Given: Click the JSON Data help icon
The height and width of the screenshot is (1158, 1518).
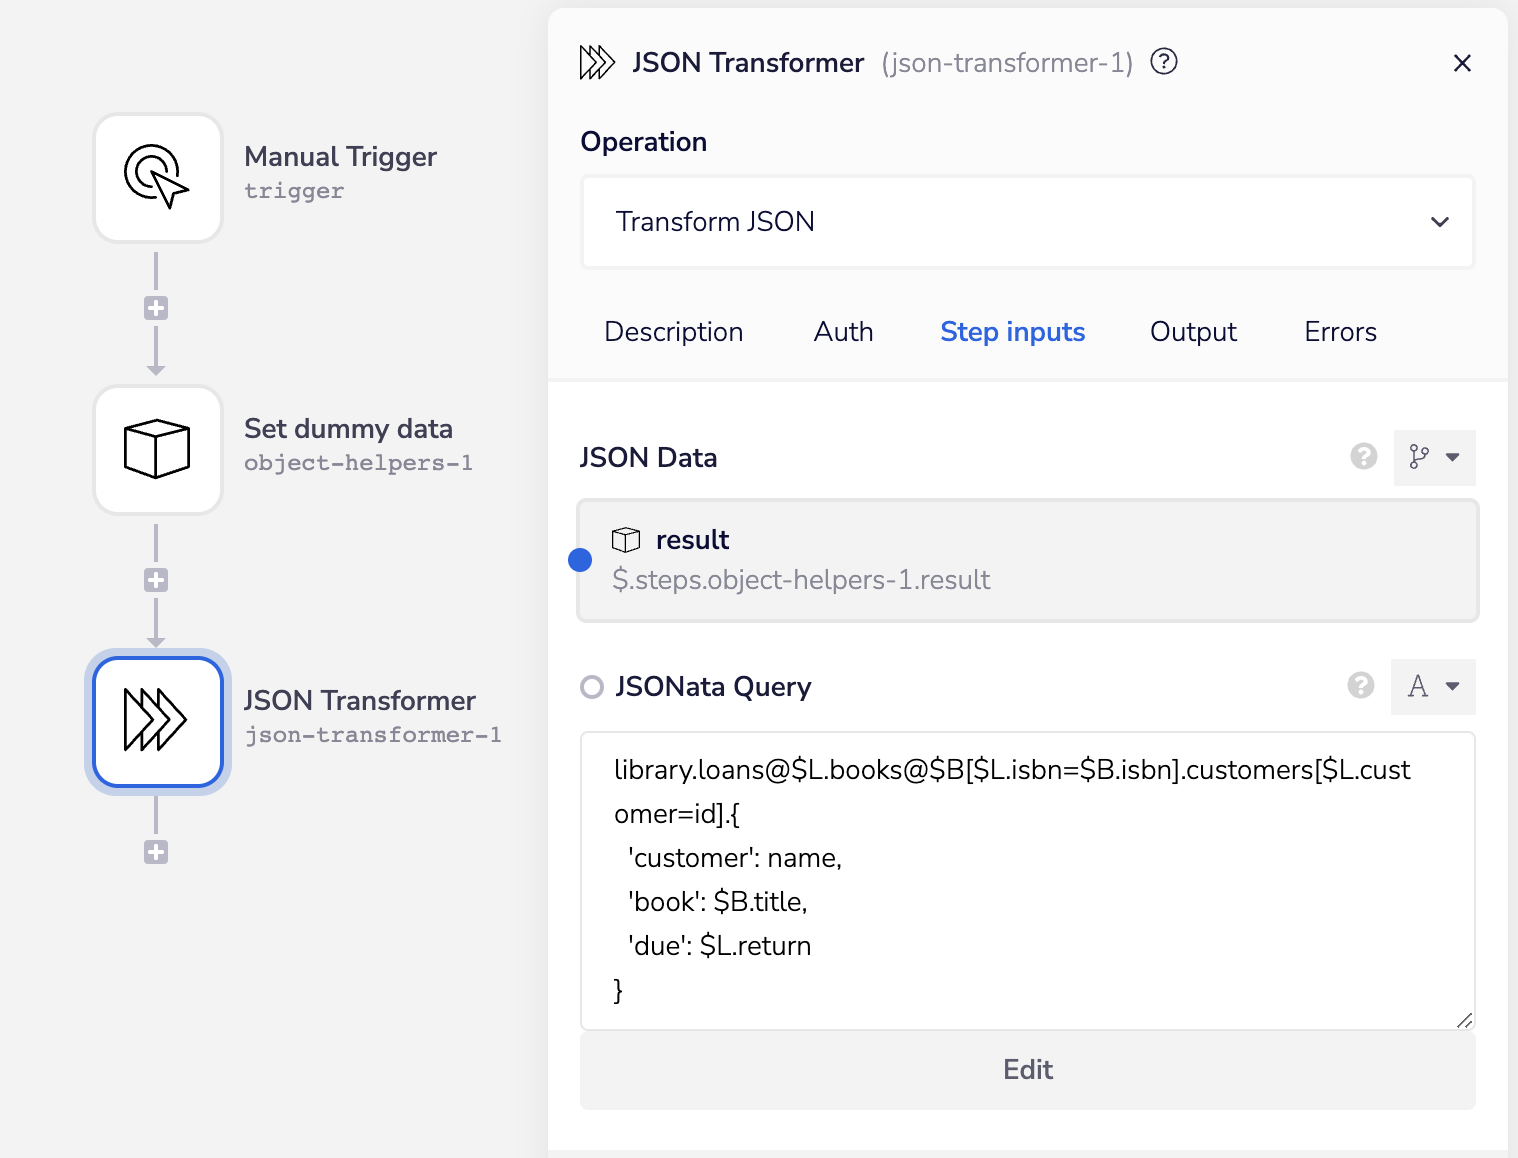Looking at the screenshot, I should coord(1362,457).
